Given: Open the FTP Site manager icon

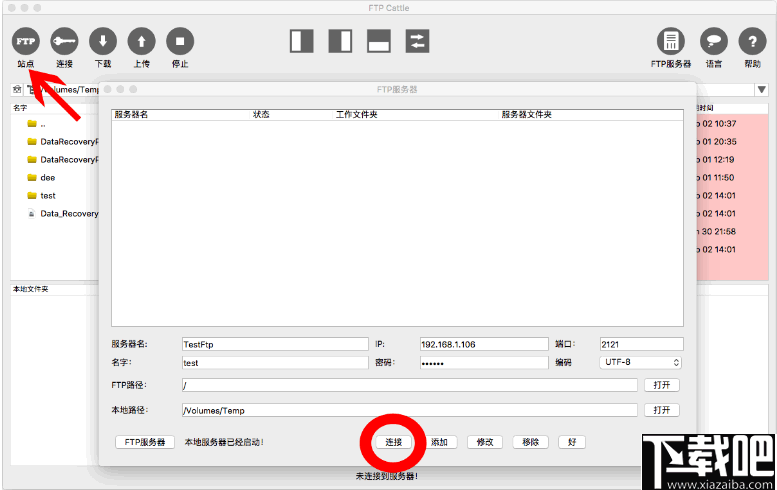Looking at the screenshot, I should 26,41.
